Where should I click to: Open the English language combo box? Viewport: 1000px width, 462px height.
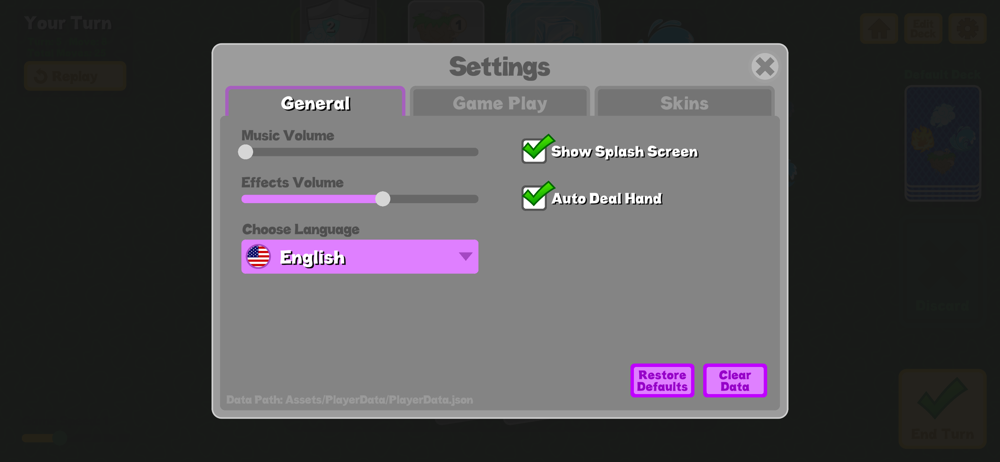[x=360, y=257]
